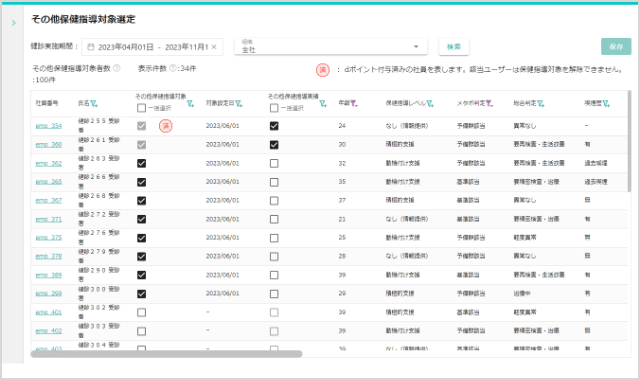Open the 全社 organization dropdown
The height and width of the screenshot is (380, 640).
[x=331, y=47]
